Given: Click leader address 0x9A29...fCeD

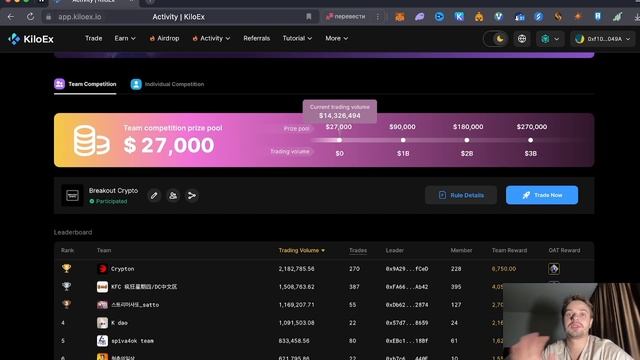Looking at the screenshot, I should 407,269.
